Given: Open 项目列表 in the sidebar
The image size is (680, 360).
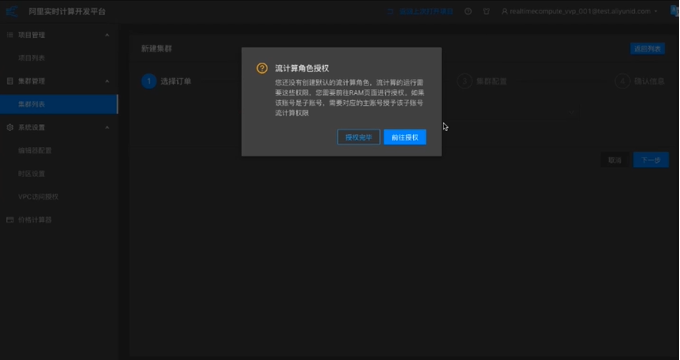Looking at the screenshot, I should tap(32, 58).
